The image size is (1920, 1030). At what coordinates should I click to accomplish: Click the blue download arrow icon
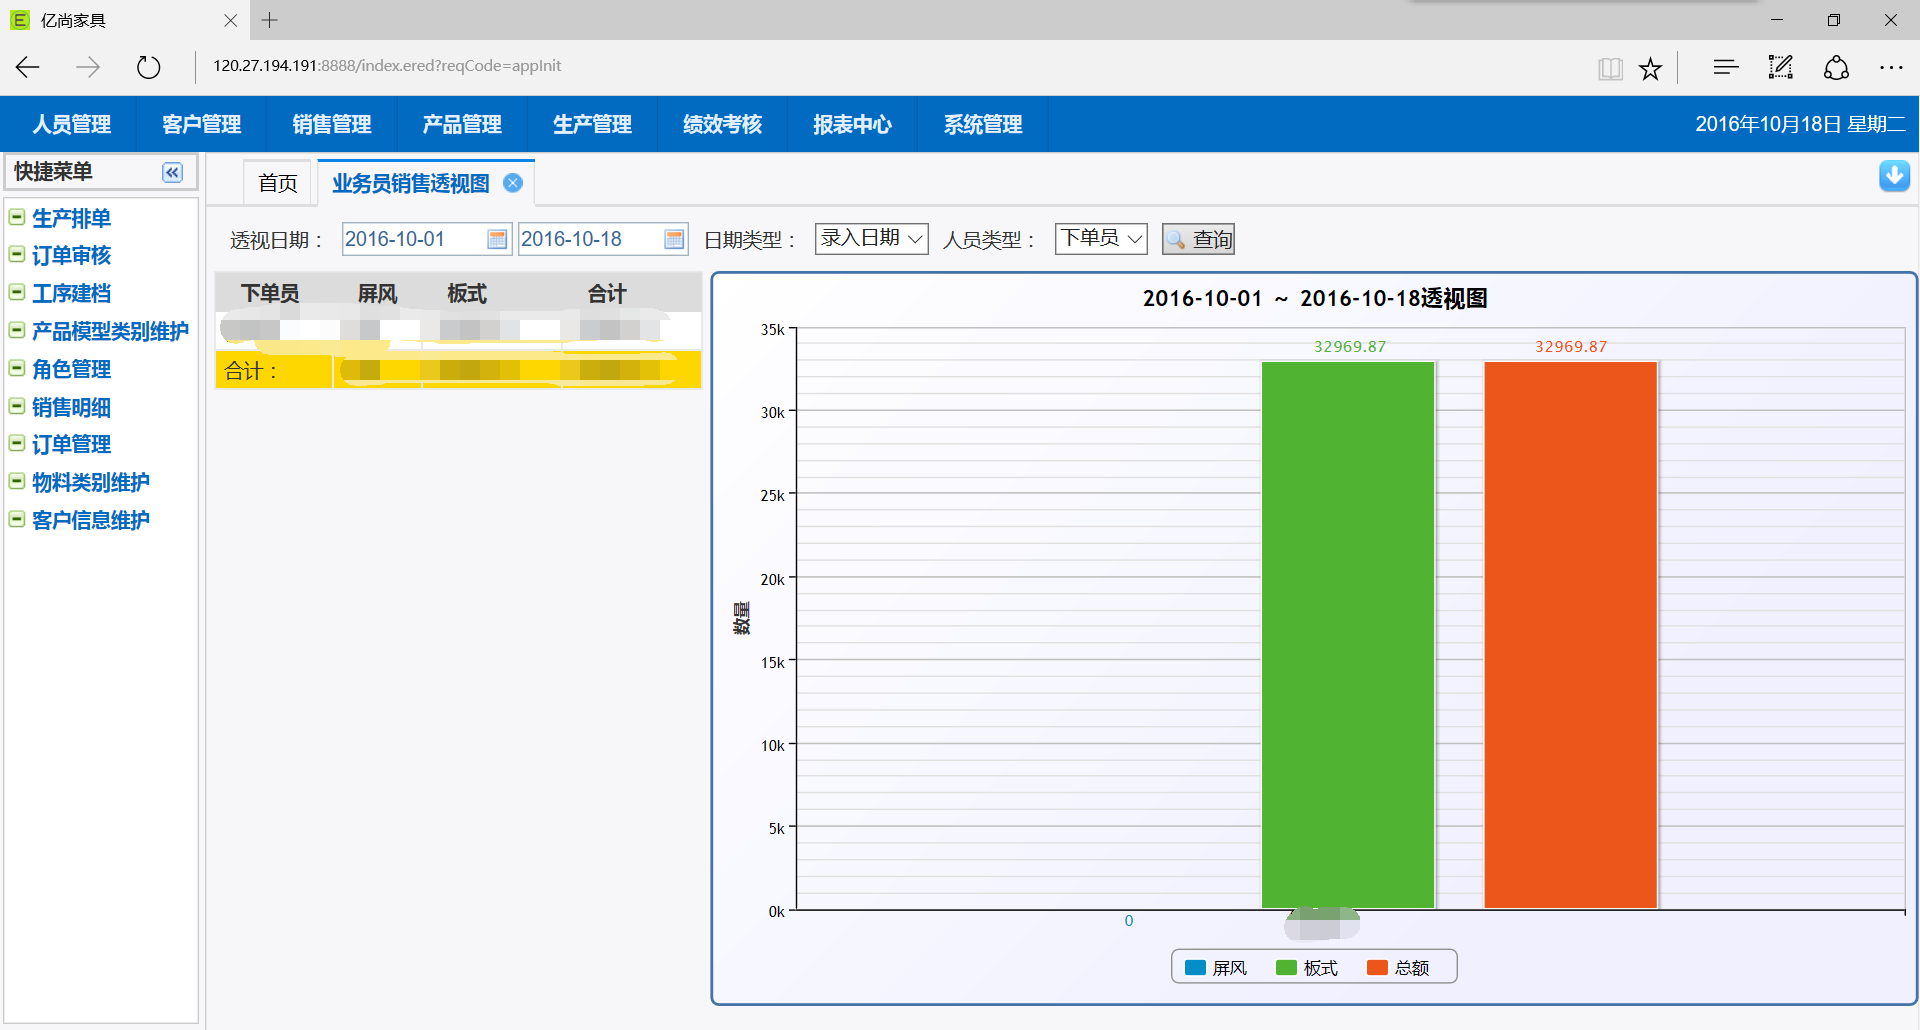[1893, 176]
